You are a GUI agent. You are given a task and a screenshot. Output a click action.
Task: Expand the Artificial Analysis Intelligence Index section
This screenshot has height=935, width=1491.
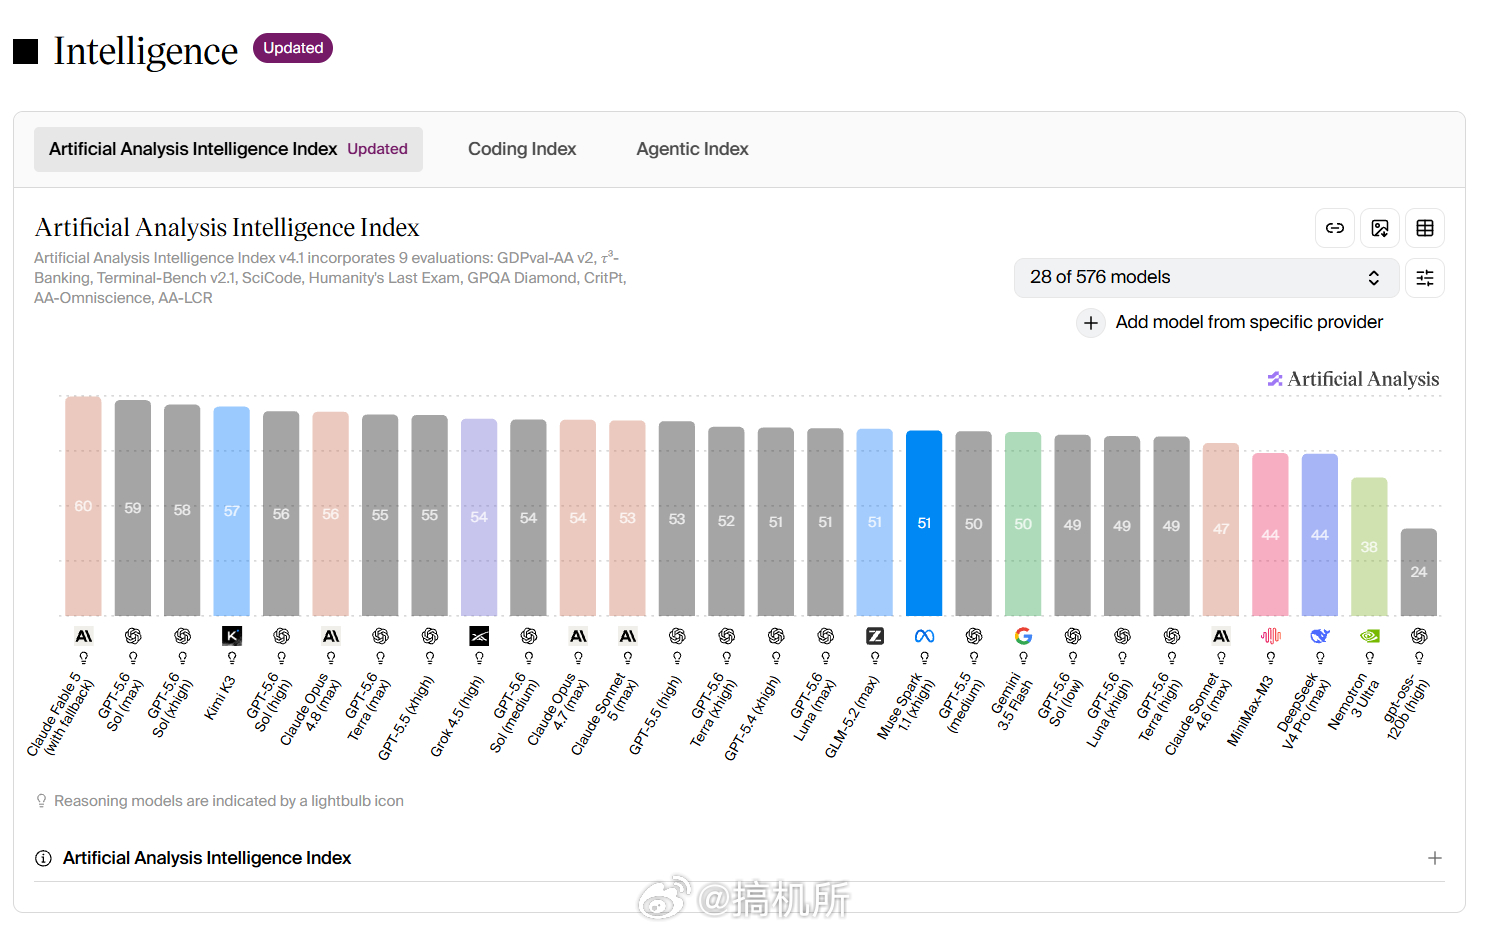tap(1435, 858)
